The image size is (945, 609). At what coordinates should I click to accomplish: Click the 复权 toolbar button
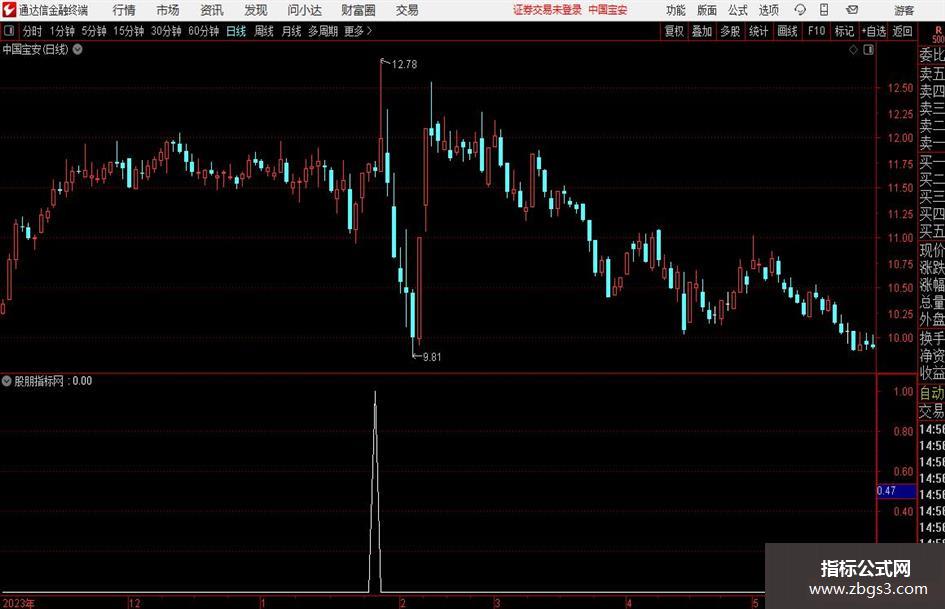[x=674, y=31]
